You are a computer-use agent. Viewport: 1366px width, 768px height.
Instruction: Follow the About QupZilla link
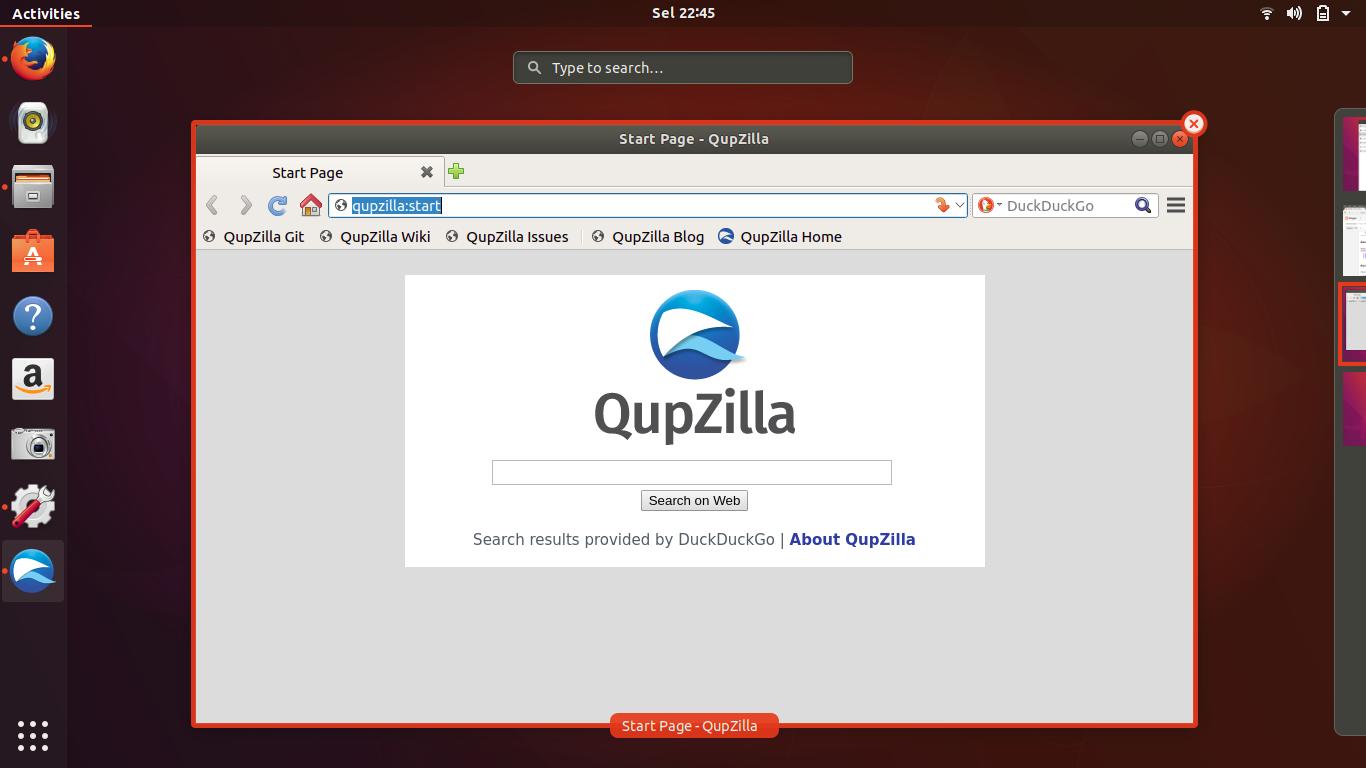pyautogui.click(x=852, y=539)
